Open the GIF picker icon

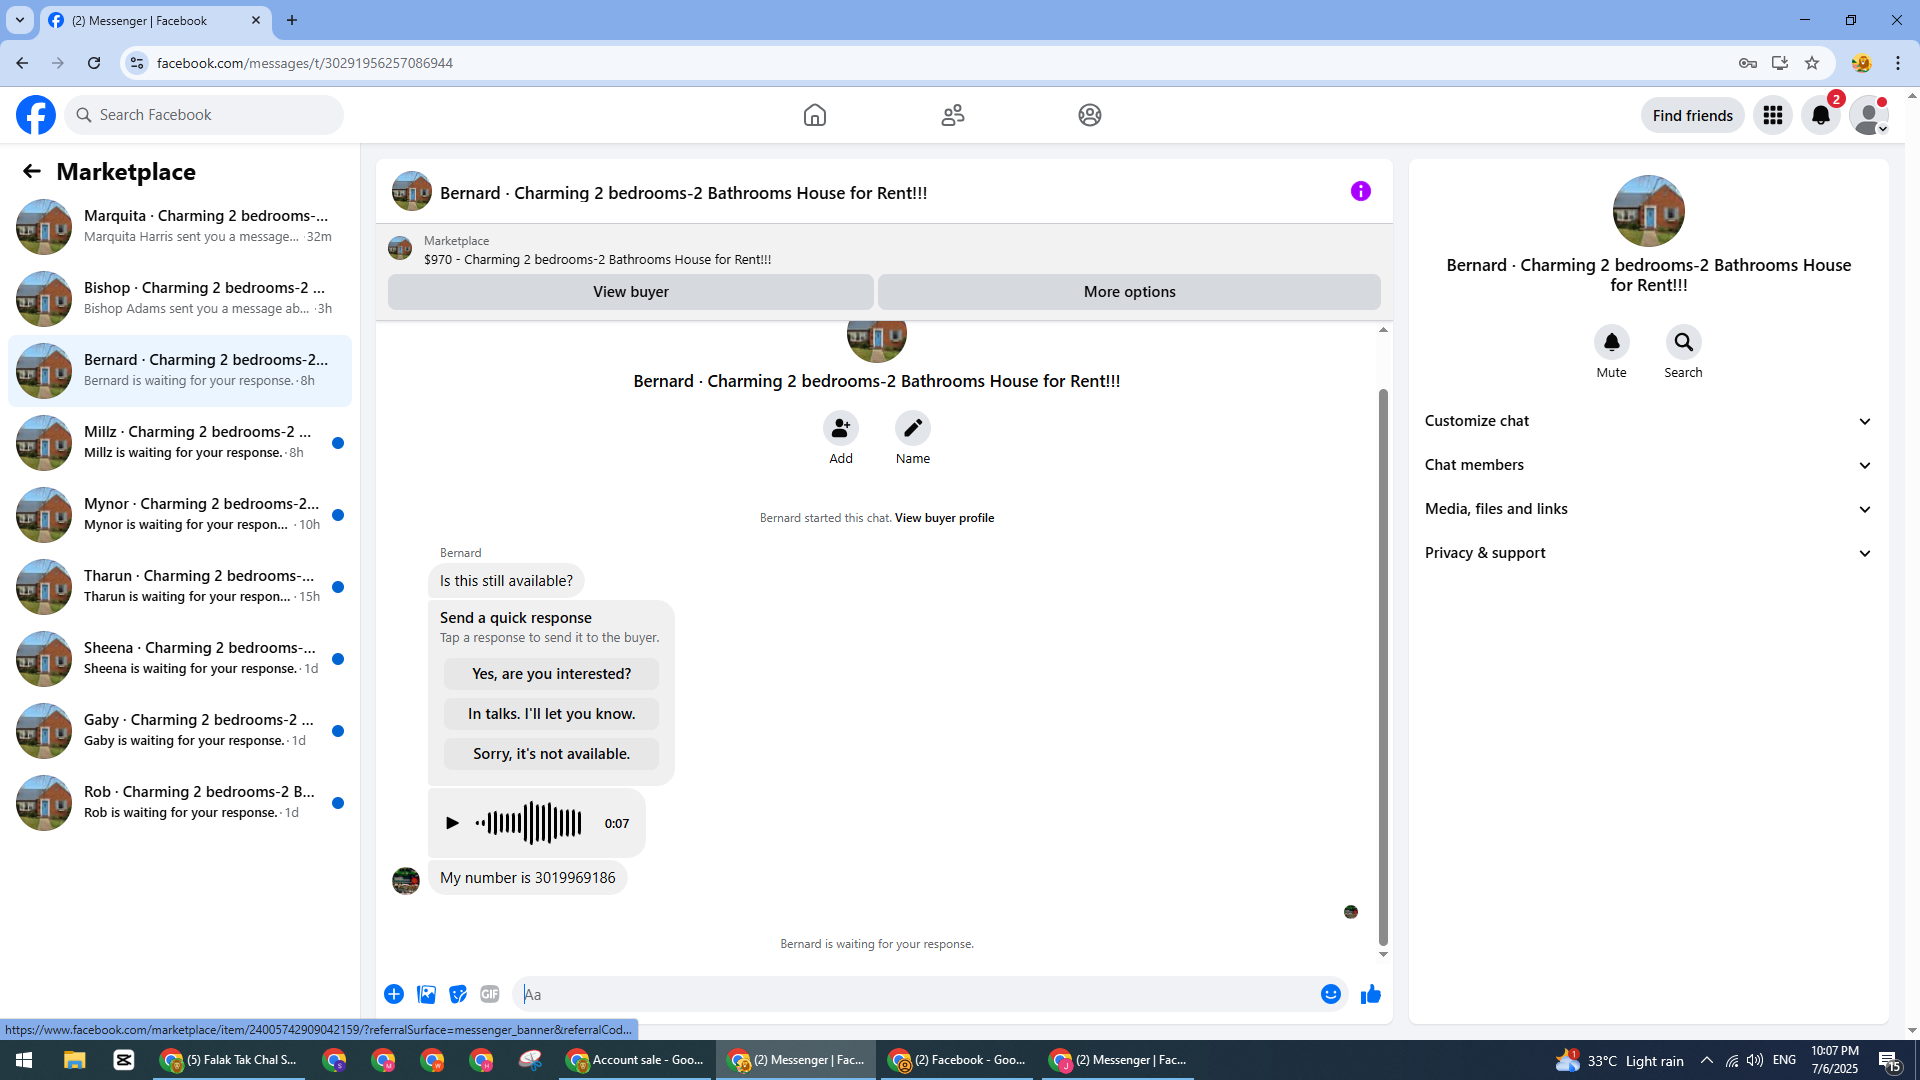(489, 994)
